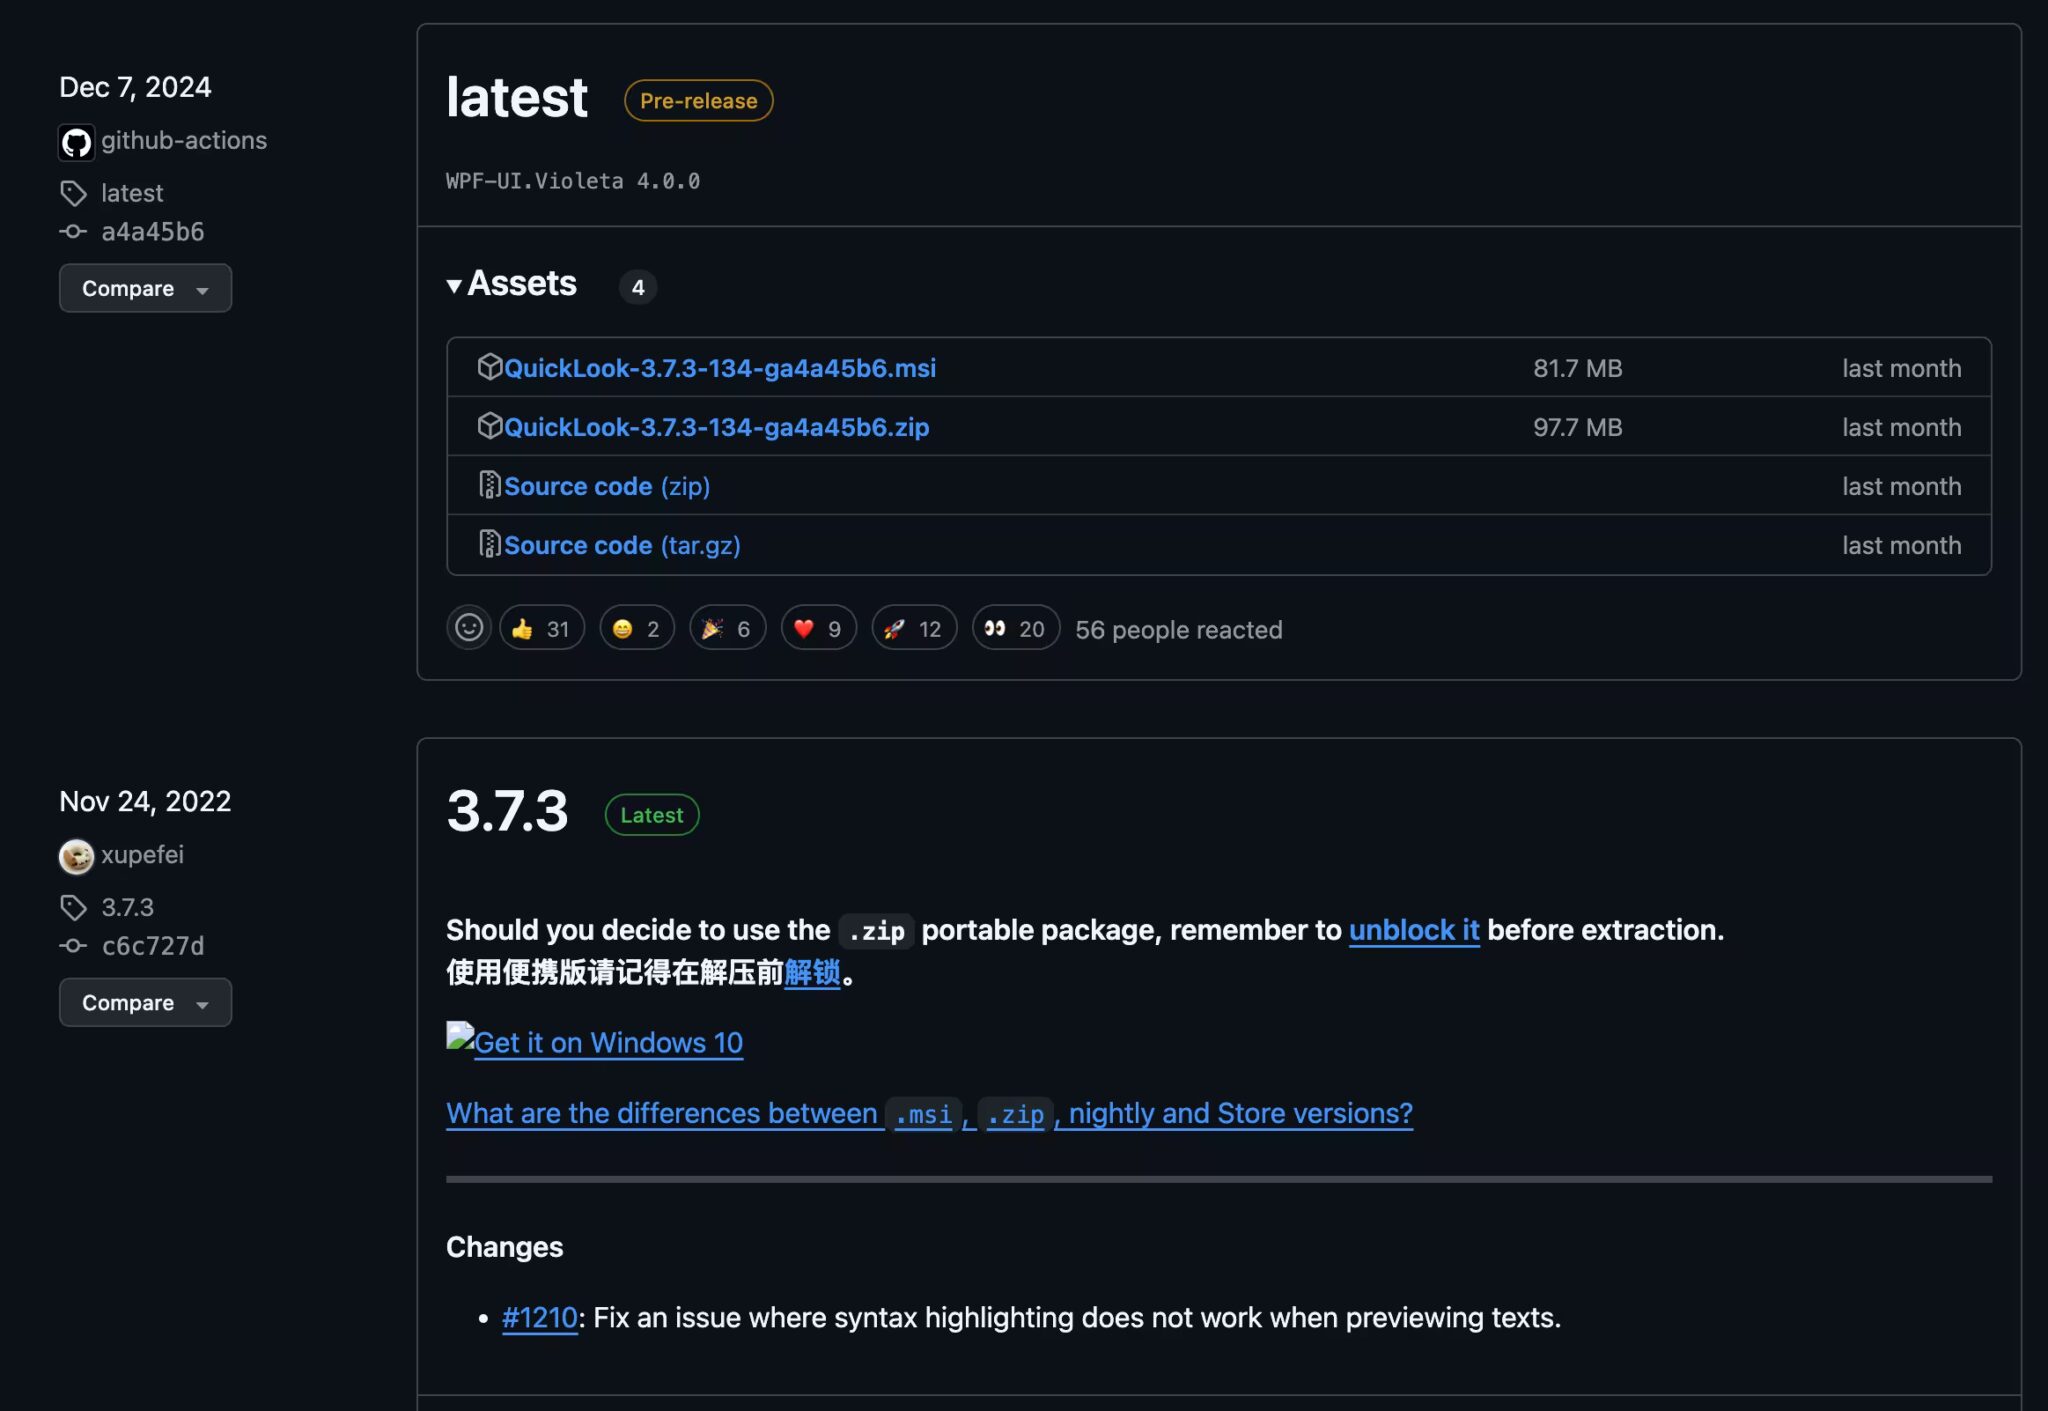Toggle the thumbs up reaction

point(541,628)
